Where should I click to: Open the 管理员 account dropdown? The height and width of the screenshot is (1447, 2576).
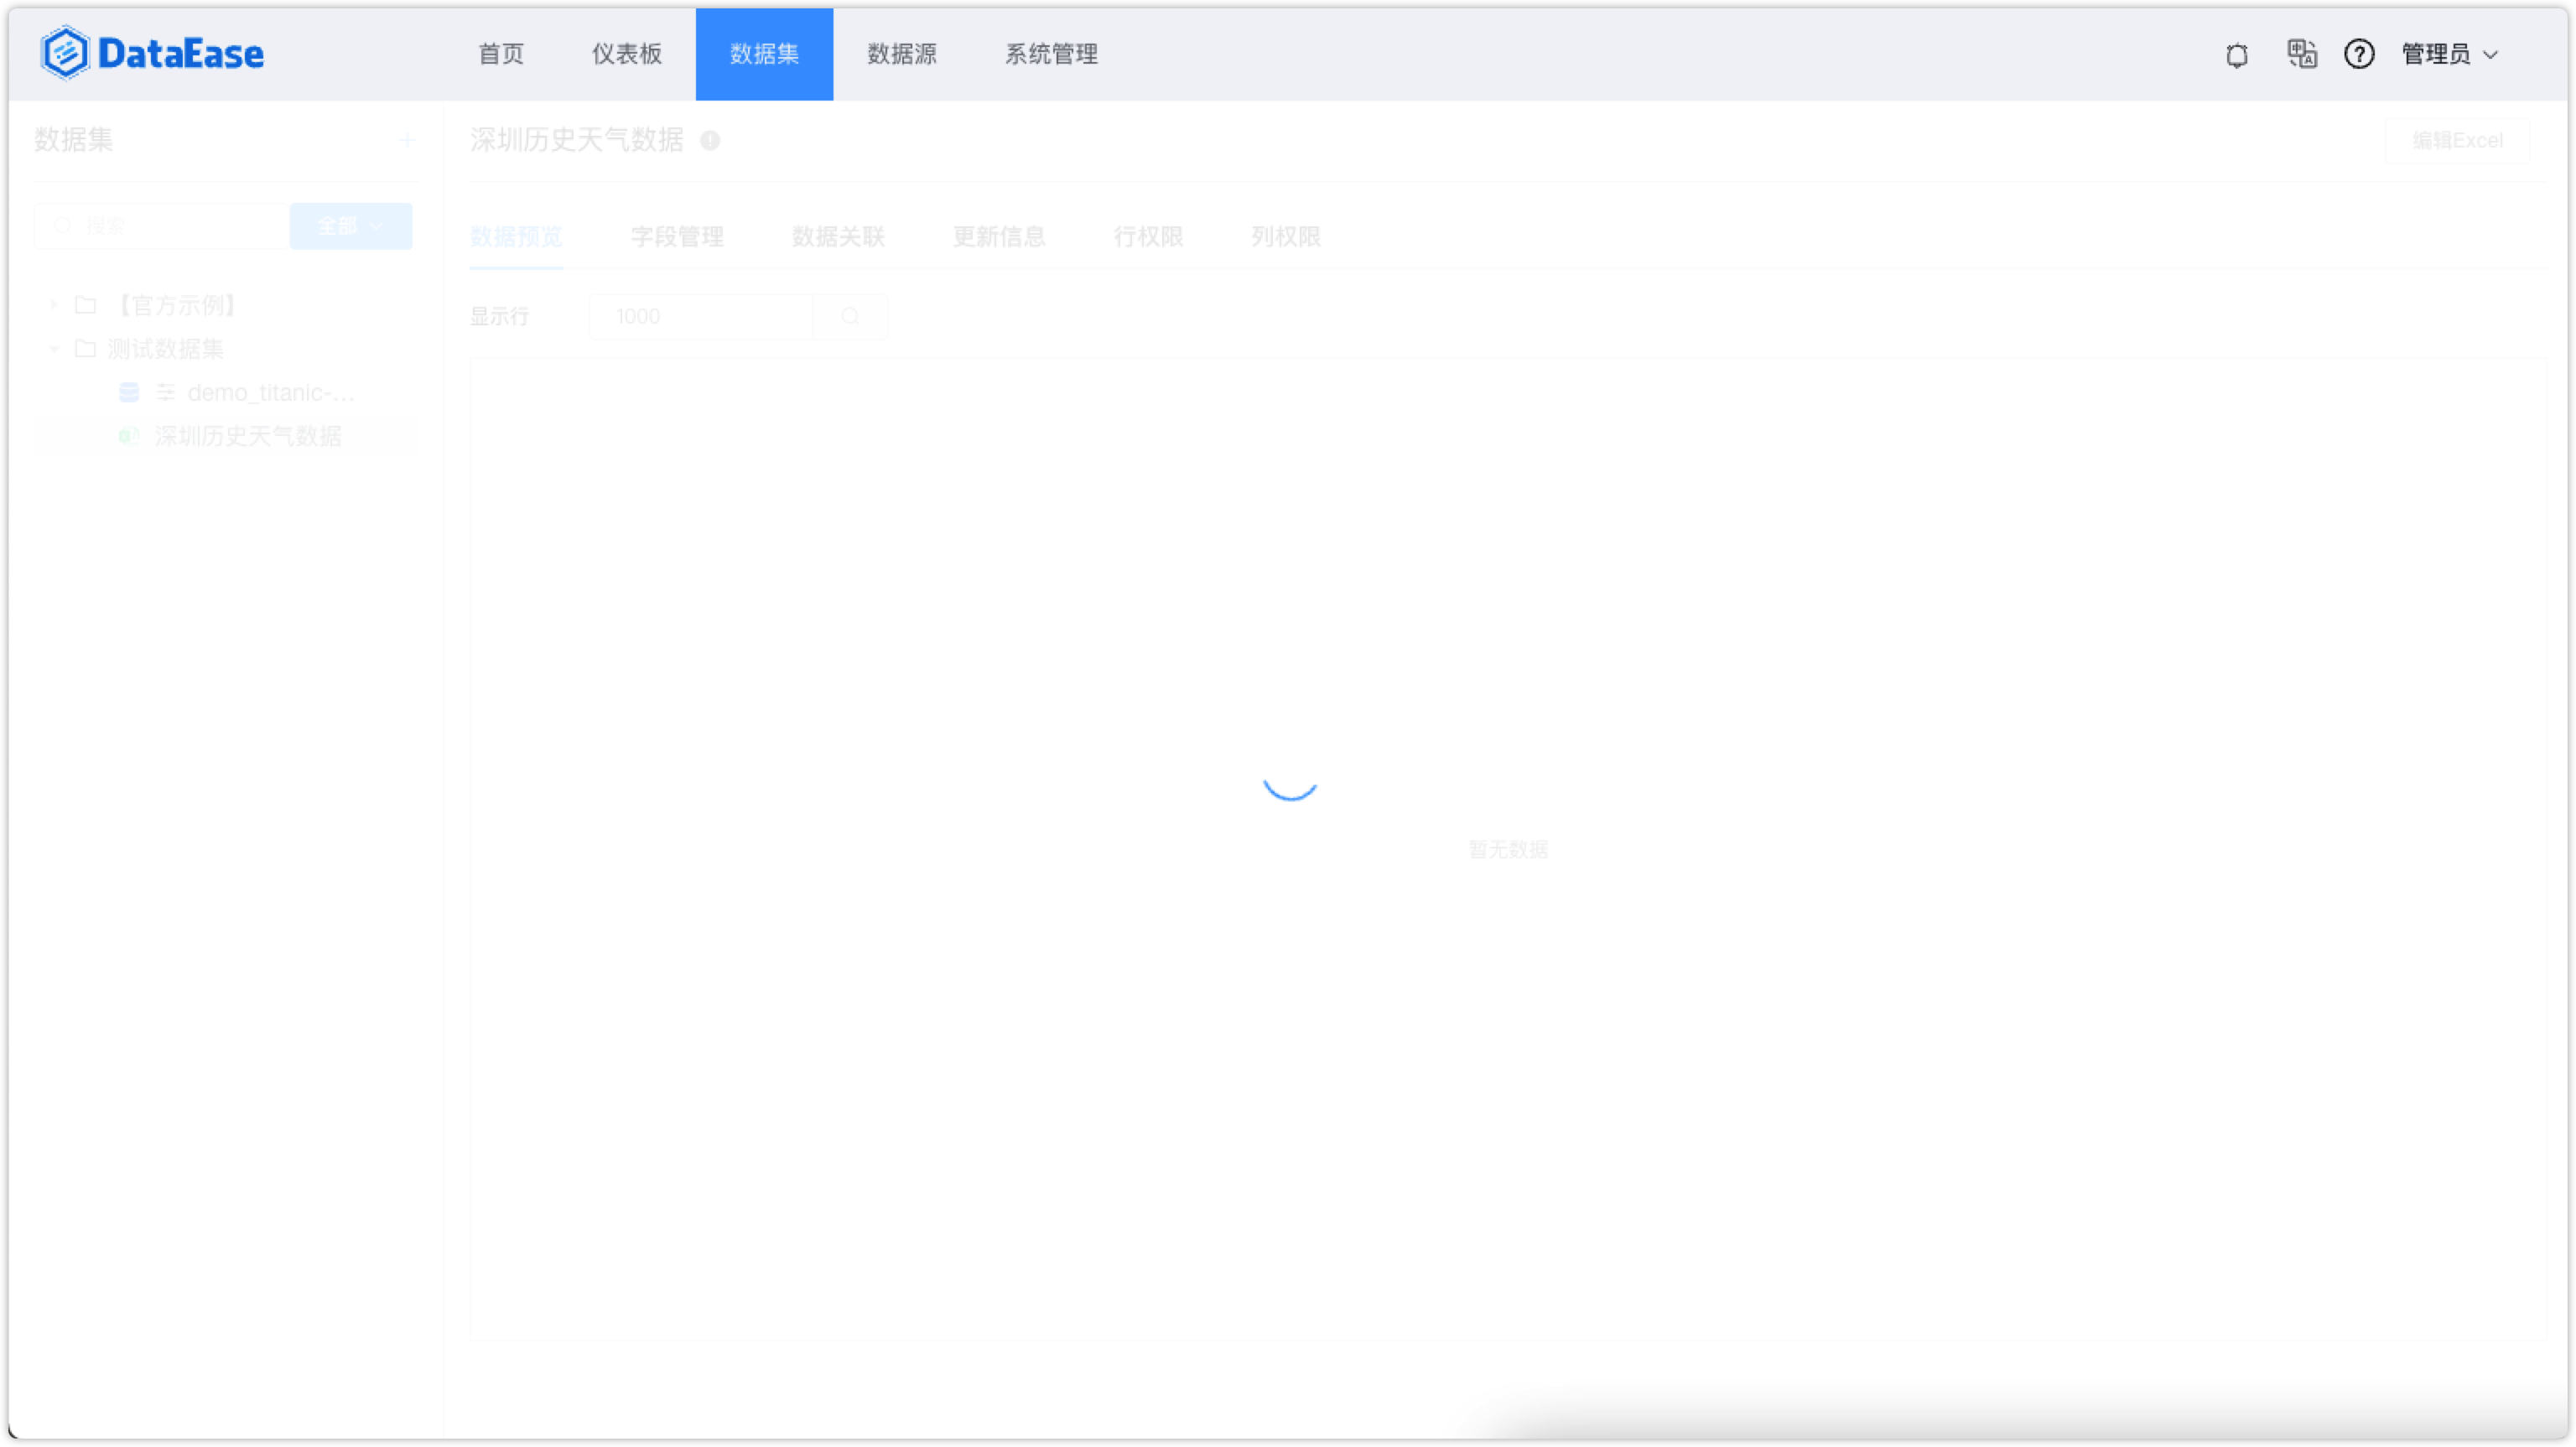click(2447, 55)
